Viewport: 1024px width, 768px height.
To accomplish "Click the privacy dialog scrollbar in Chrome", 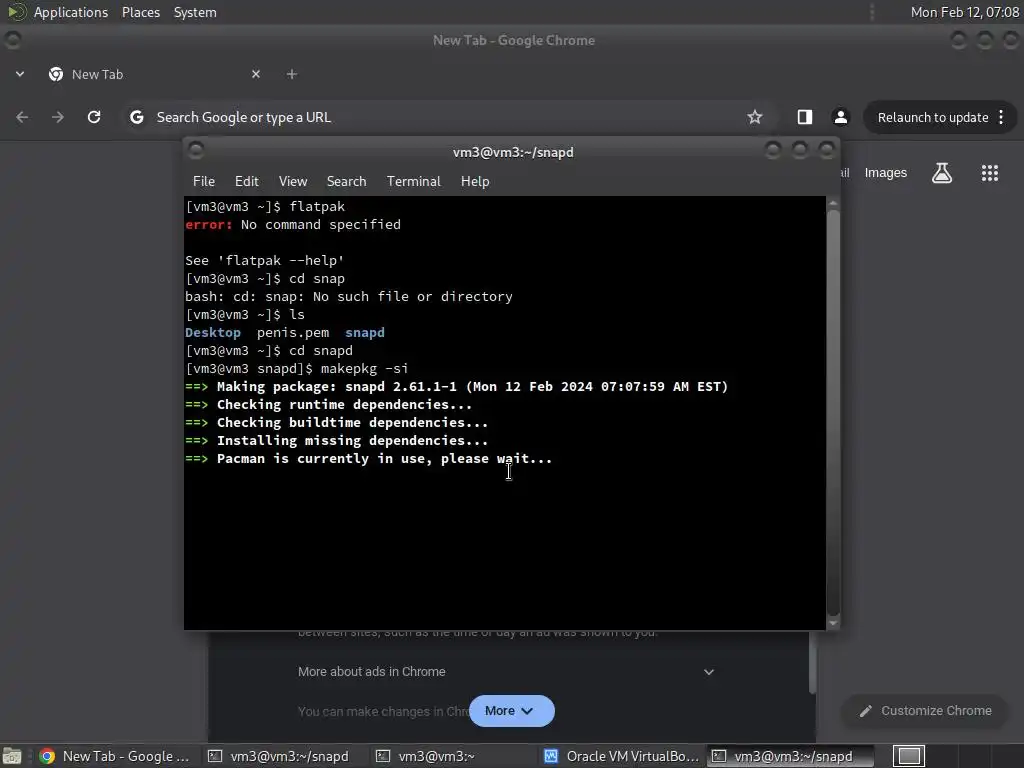I will [x=812, y=663].
